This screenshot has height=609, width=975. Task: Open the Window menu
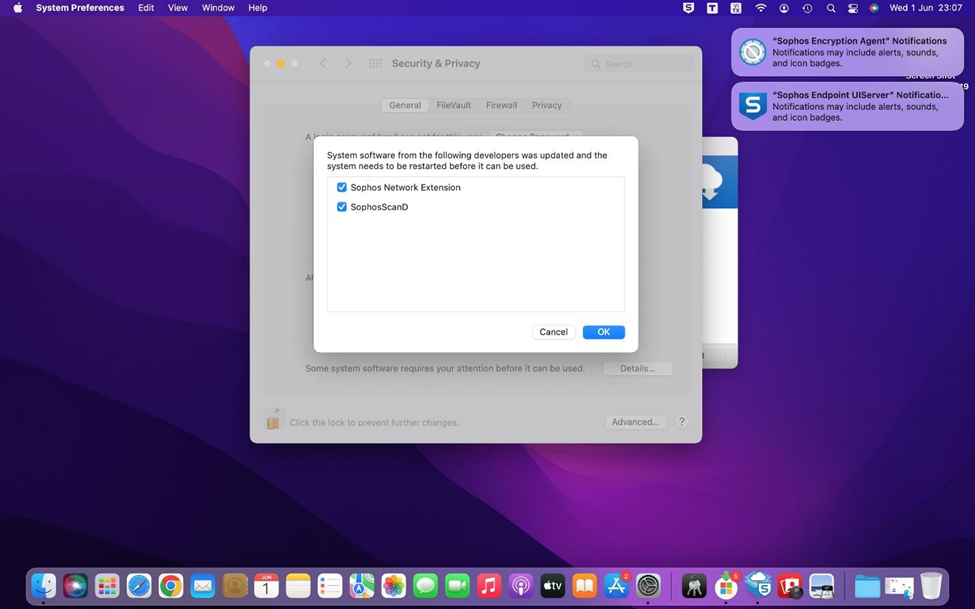218,8
